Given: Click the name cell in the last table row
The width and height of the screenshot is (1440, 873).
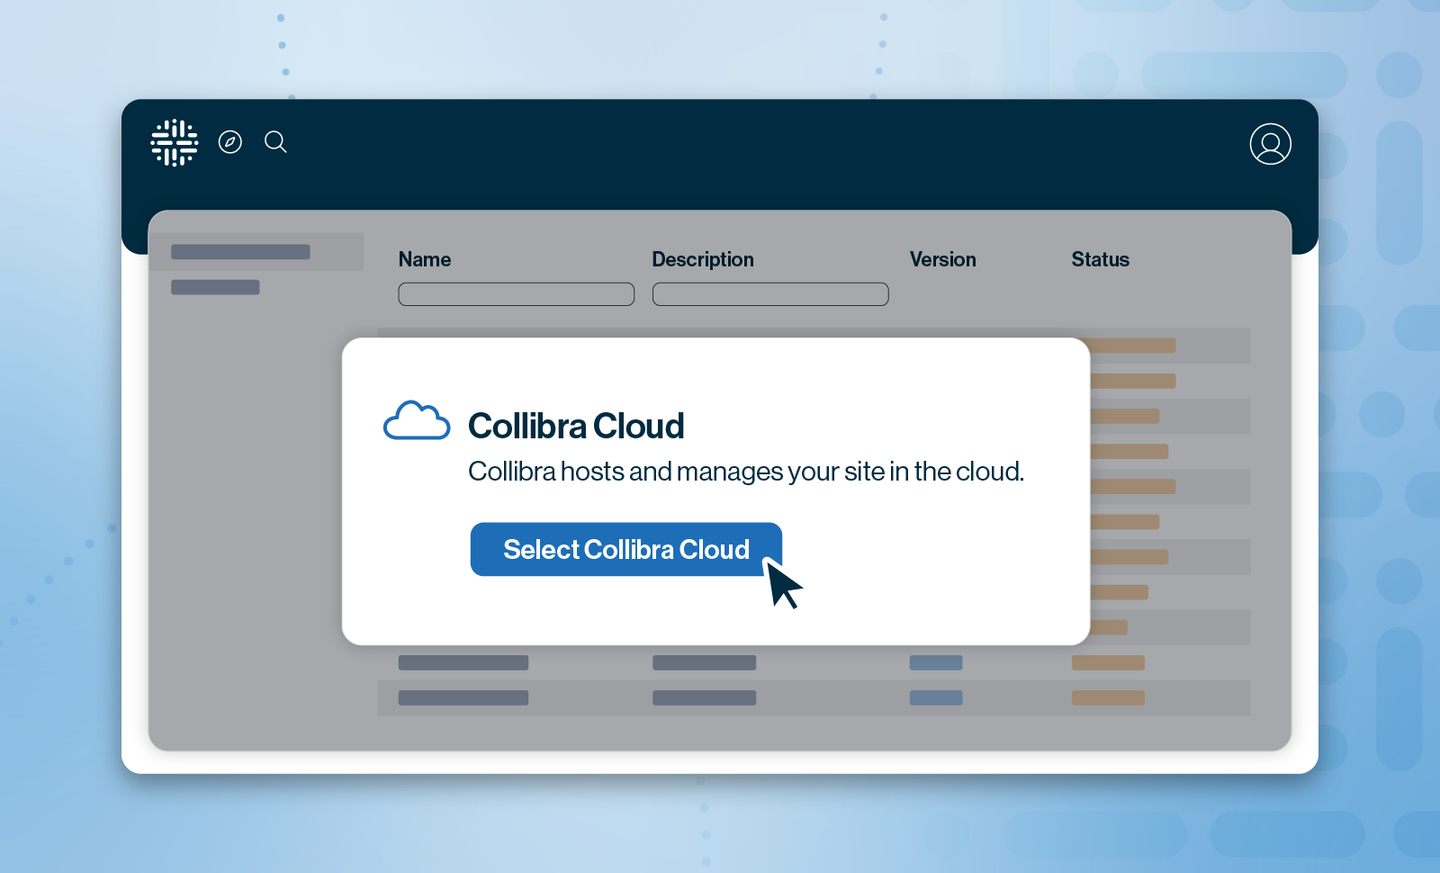Looking at the screenshot, I should (463, 698).
